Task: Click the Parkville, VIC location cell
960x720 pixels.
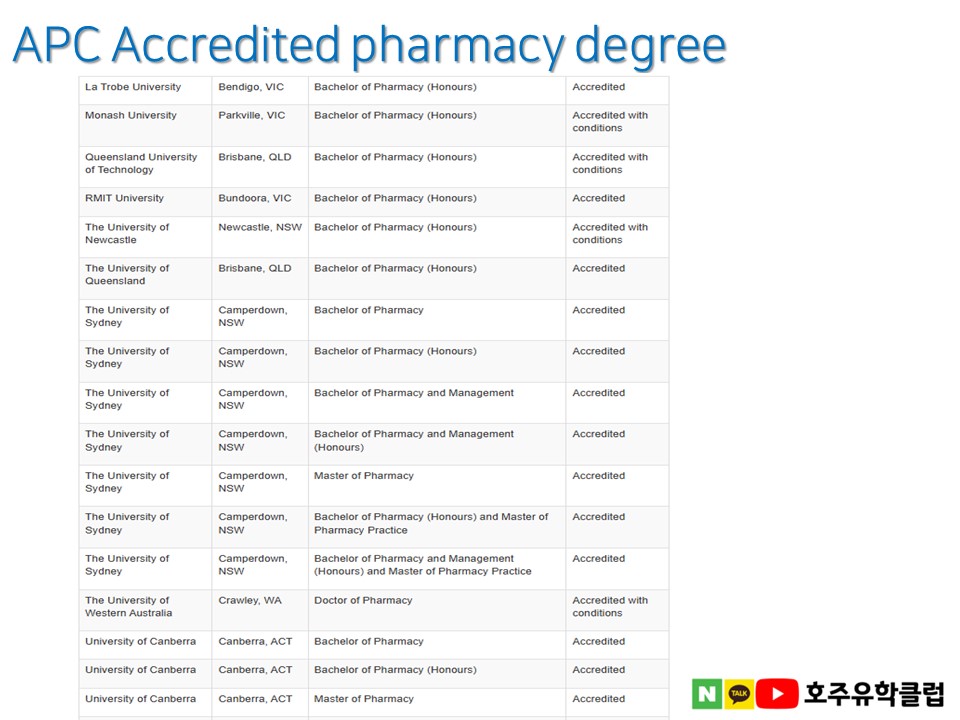Action: [x=252, y=116]
